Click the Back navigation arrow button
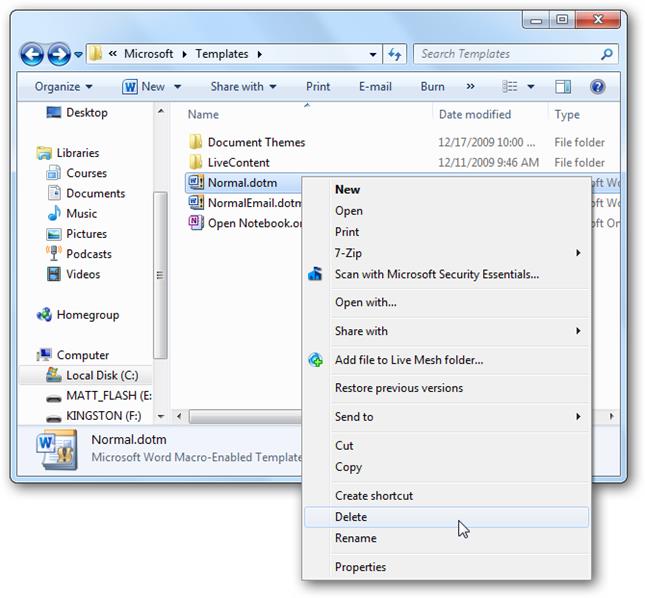This screenshot has width=645, height=598. [x=32, y=54]
